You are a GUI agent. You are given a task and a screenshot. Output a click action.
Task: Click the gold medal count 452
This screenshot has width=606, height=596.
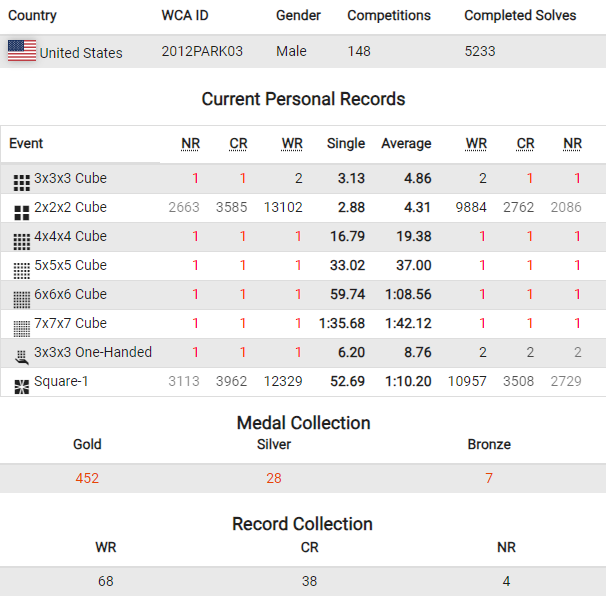[x=87, y=478]
